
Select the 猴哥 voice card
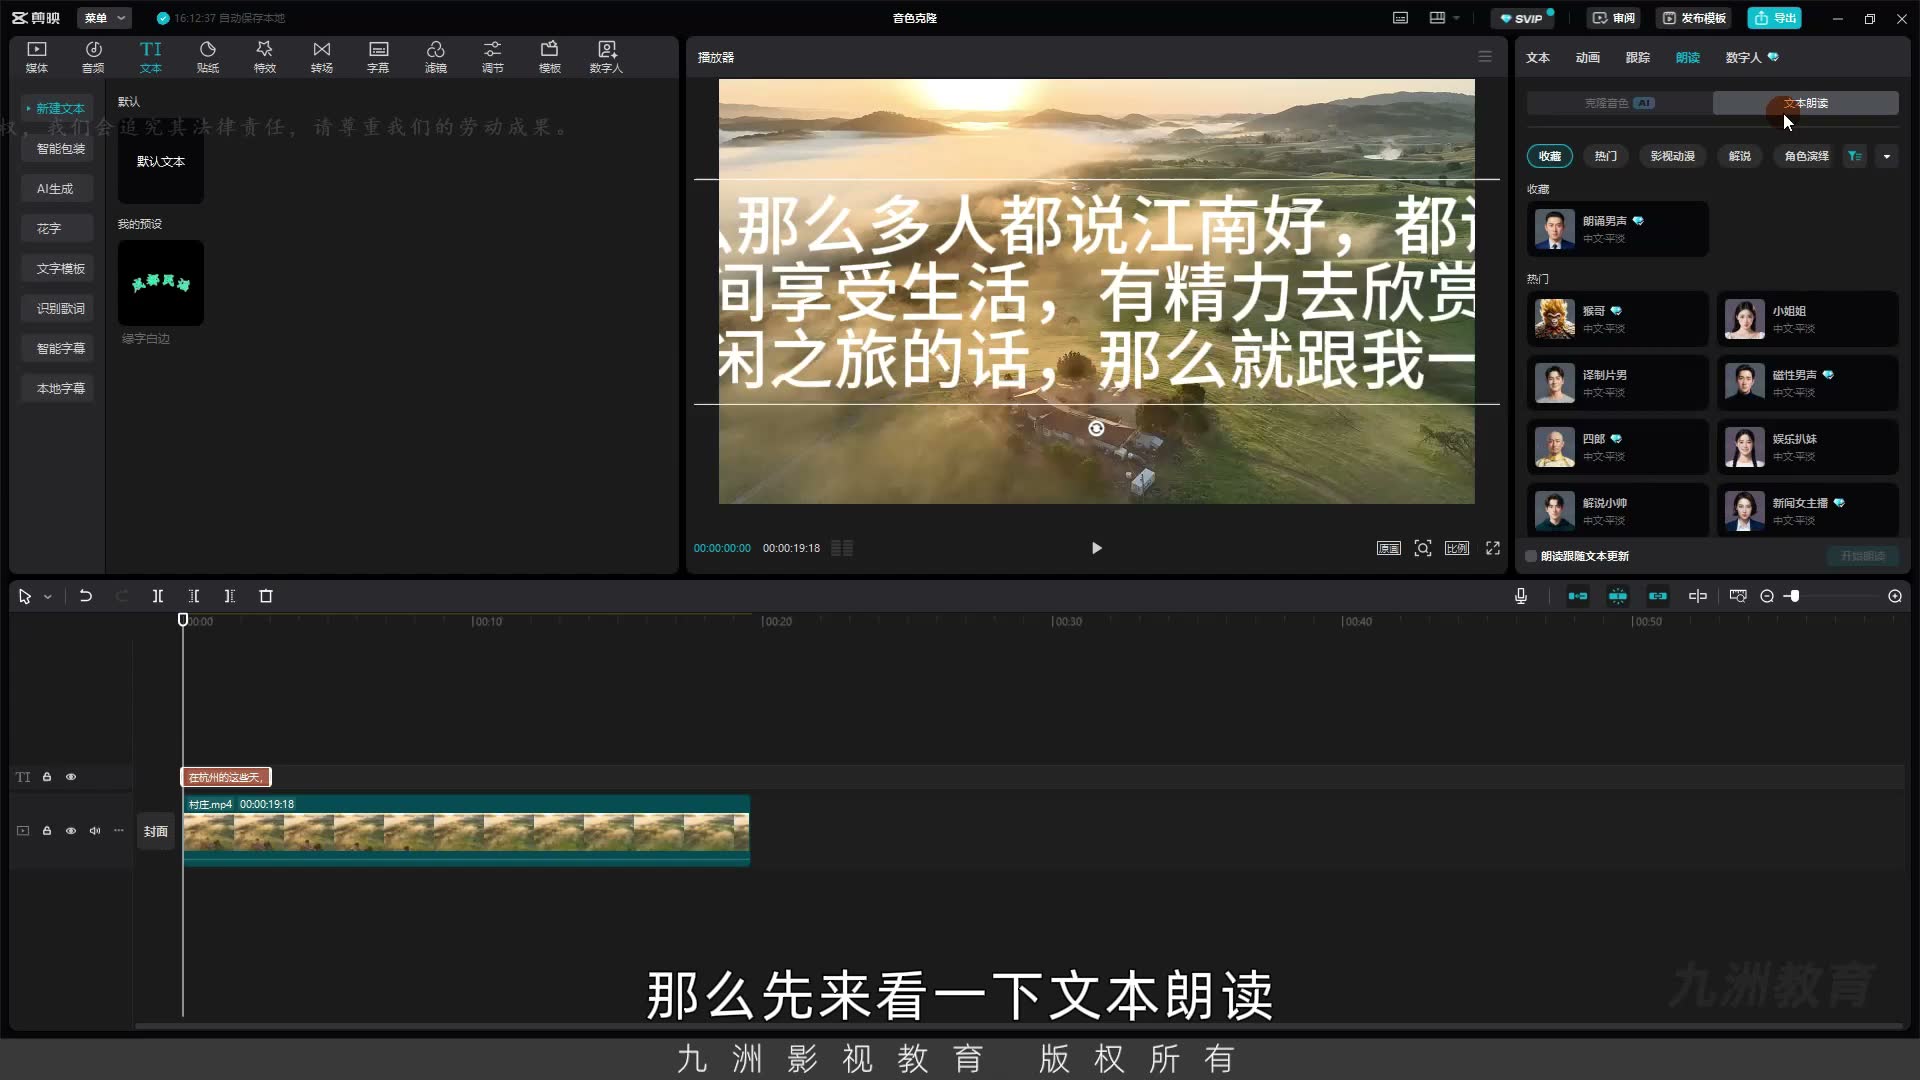pyautogui.click(x=1618, y=319)
